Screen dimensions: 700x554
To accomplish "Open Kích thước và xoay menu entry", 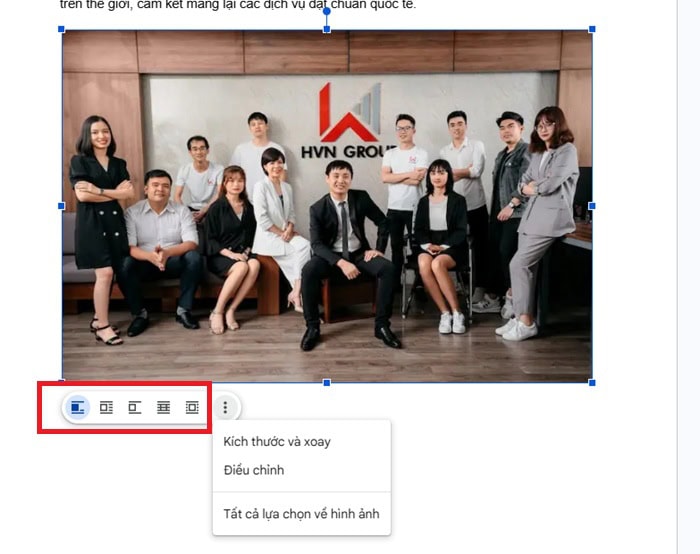I will 277,442.
